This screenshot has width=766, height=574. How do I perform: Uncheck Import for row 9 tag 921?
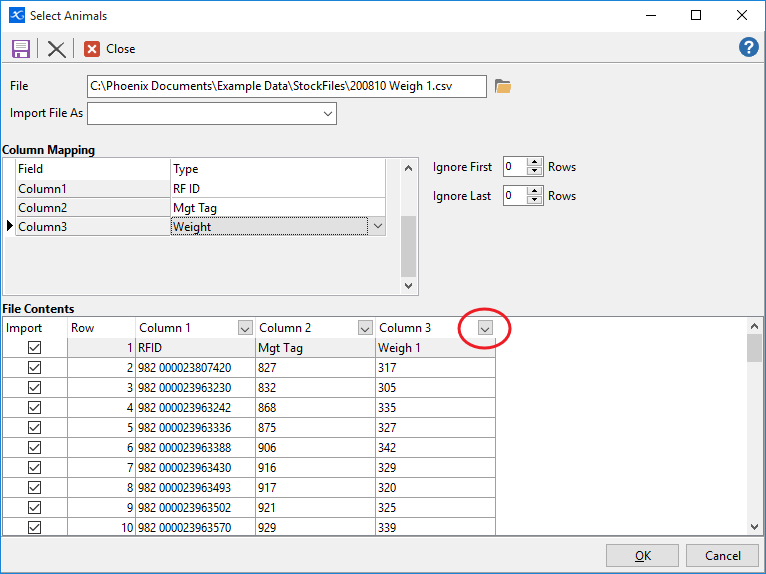34,508
